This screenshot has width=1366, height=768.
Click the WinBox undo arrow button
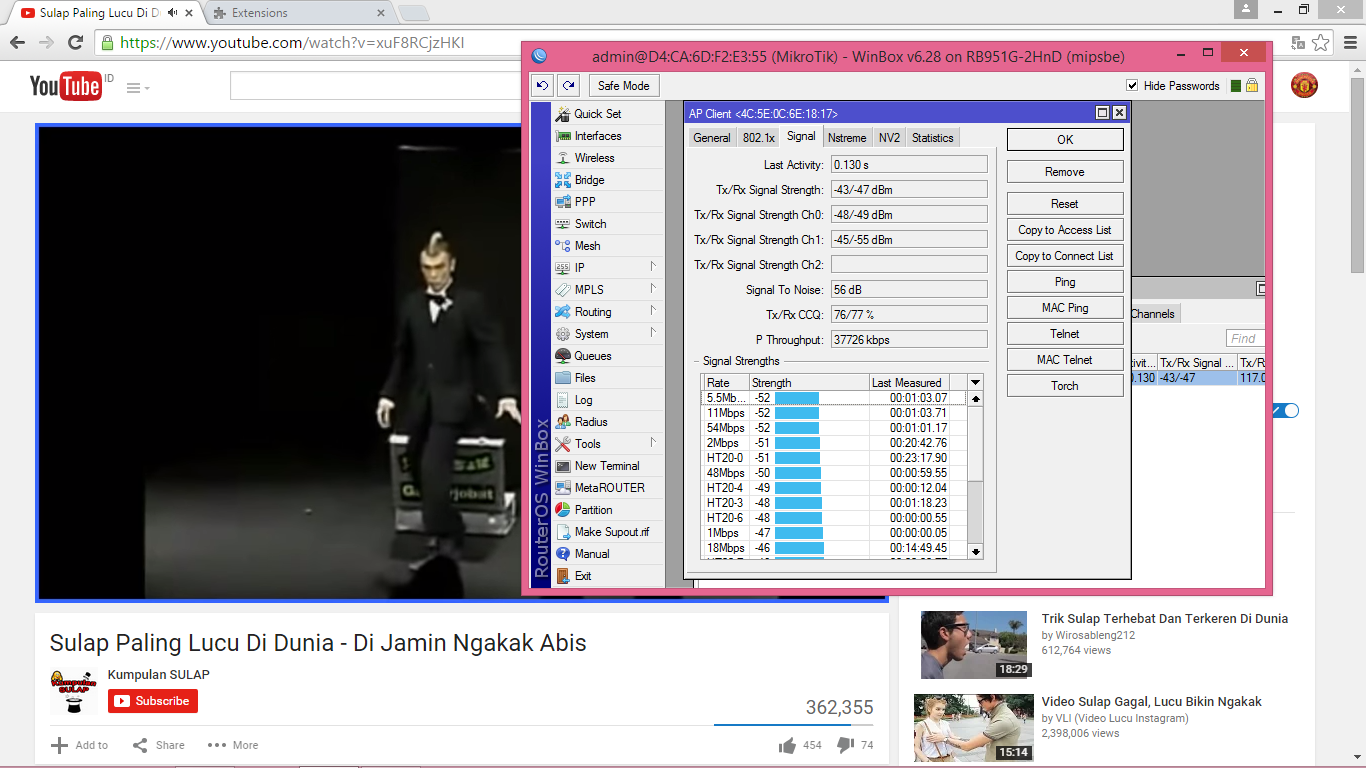point(541,86)
